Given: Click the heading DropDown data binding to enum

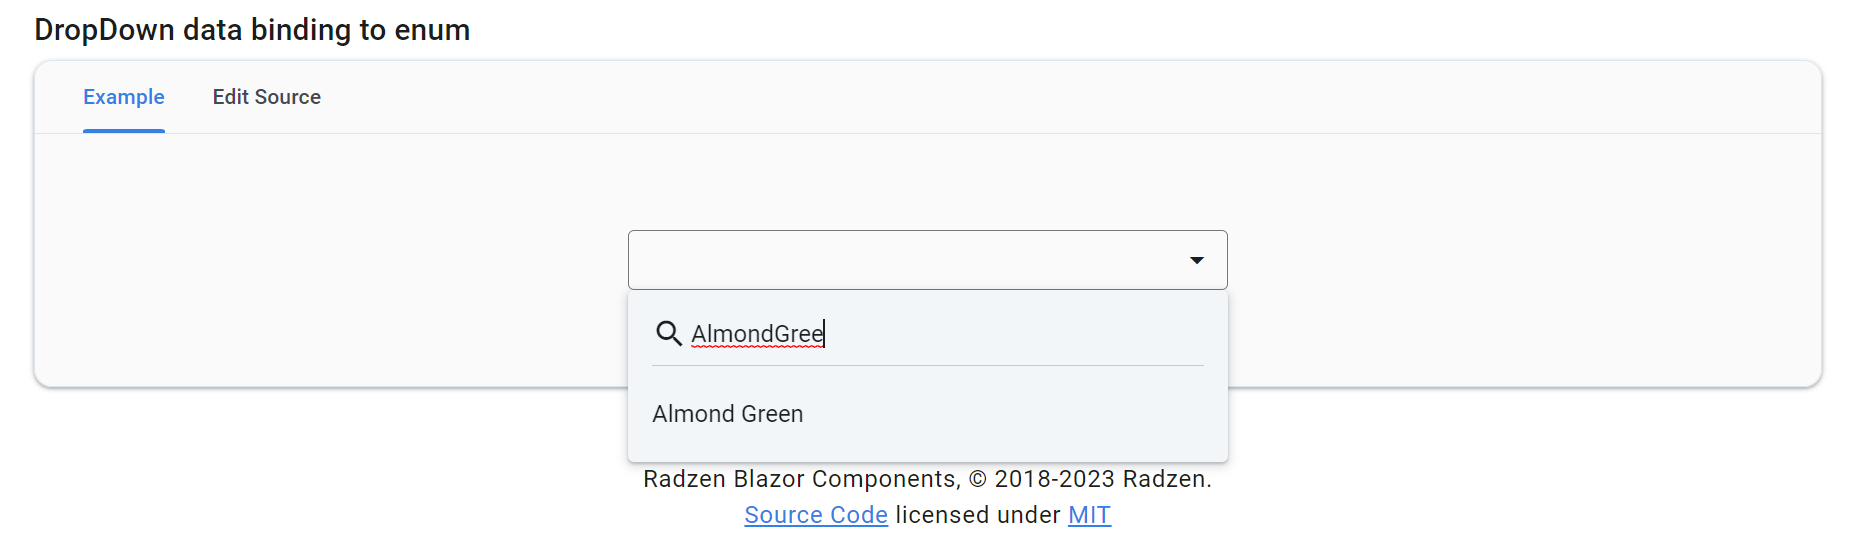Looking at the screenshot, I should click(x=252, y=30).
